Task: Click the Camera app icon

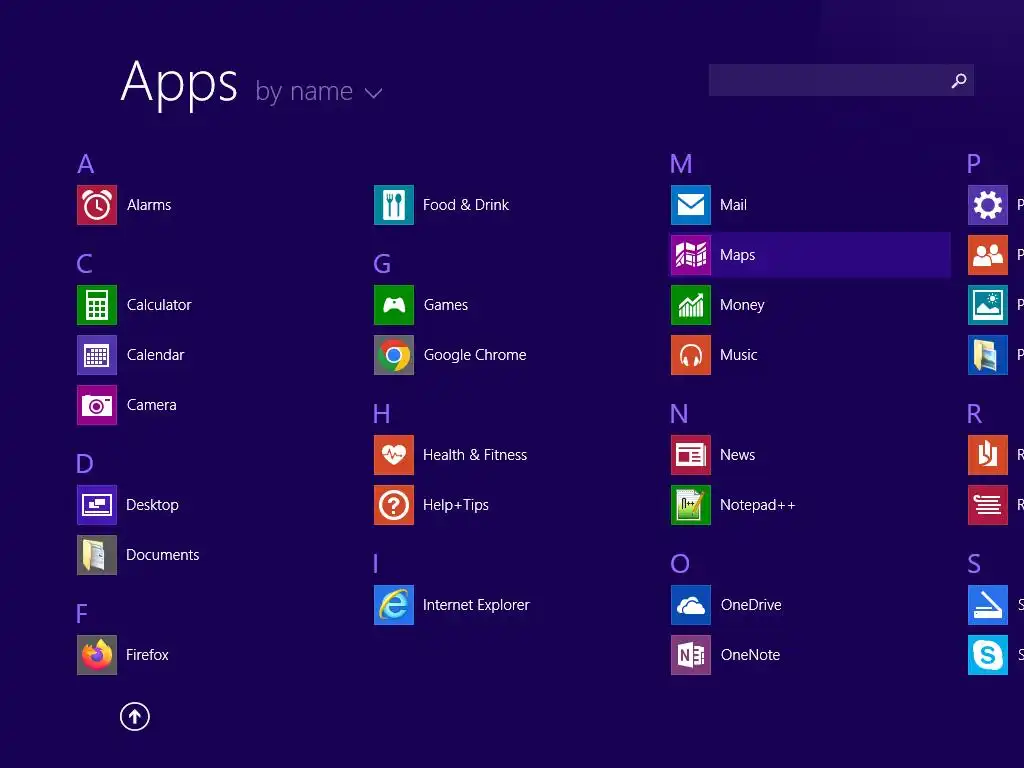Action: pyautogui.click(x=97, y=405)
